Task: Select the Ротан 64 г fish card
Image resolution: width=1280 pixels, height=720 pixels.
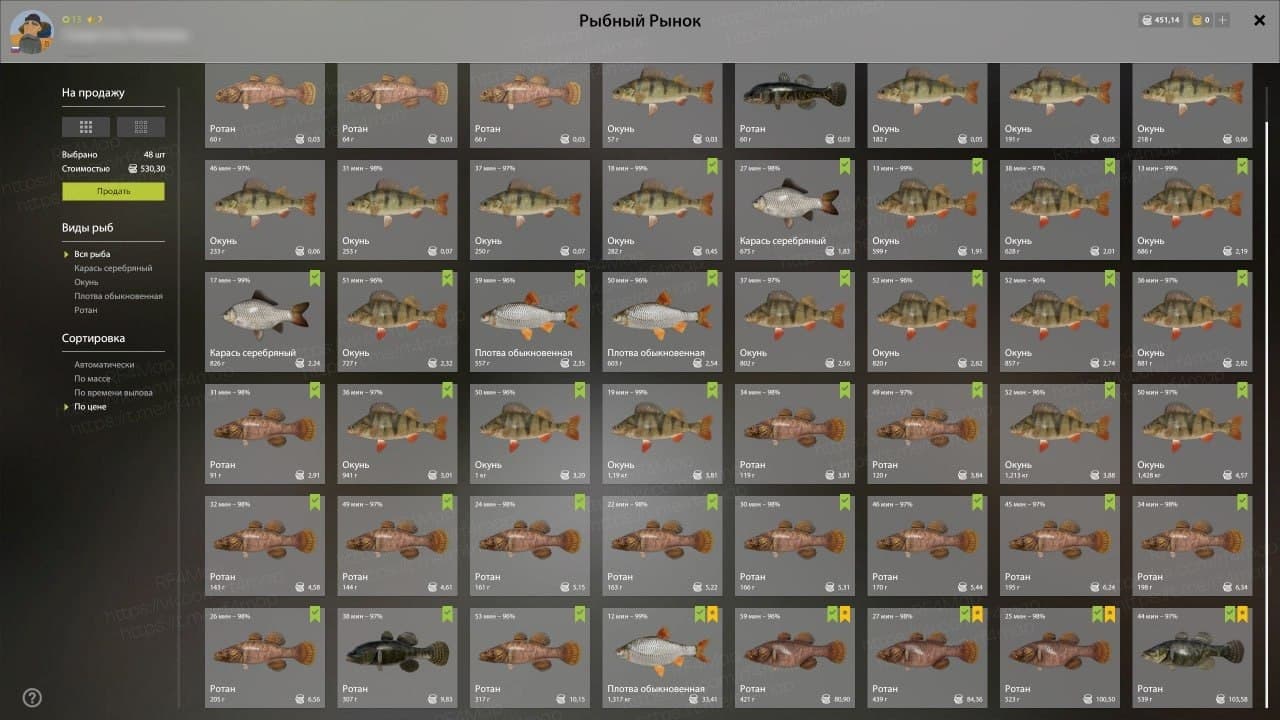Action: [397, 105]
